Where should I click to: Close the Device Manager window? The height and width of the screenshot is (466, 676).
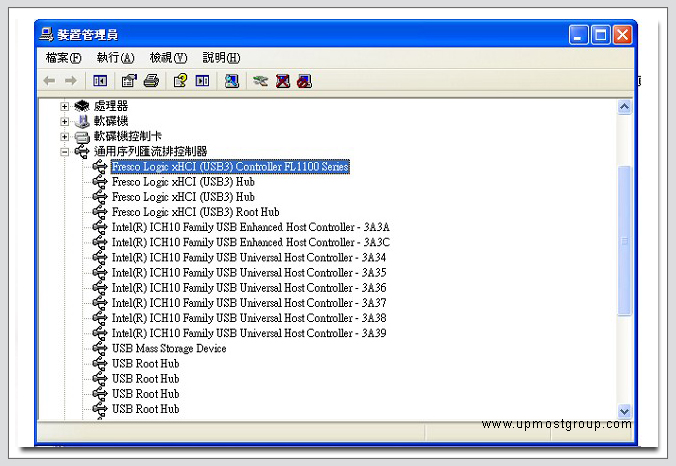pyautogui.click(x=623, y=35)
